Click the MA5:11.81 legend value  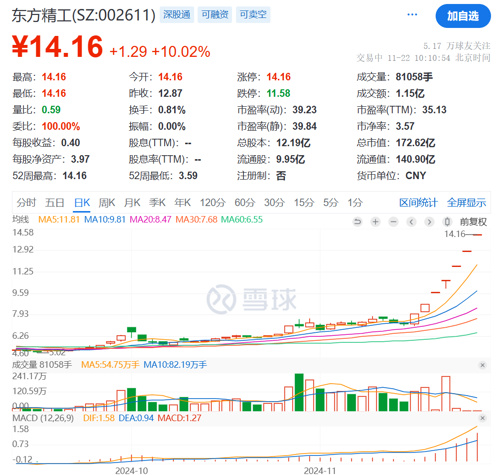tap(59, 220)
